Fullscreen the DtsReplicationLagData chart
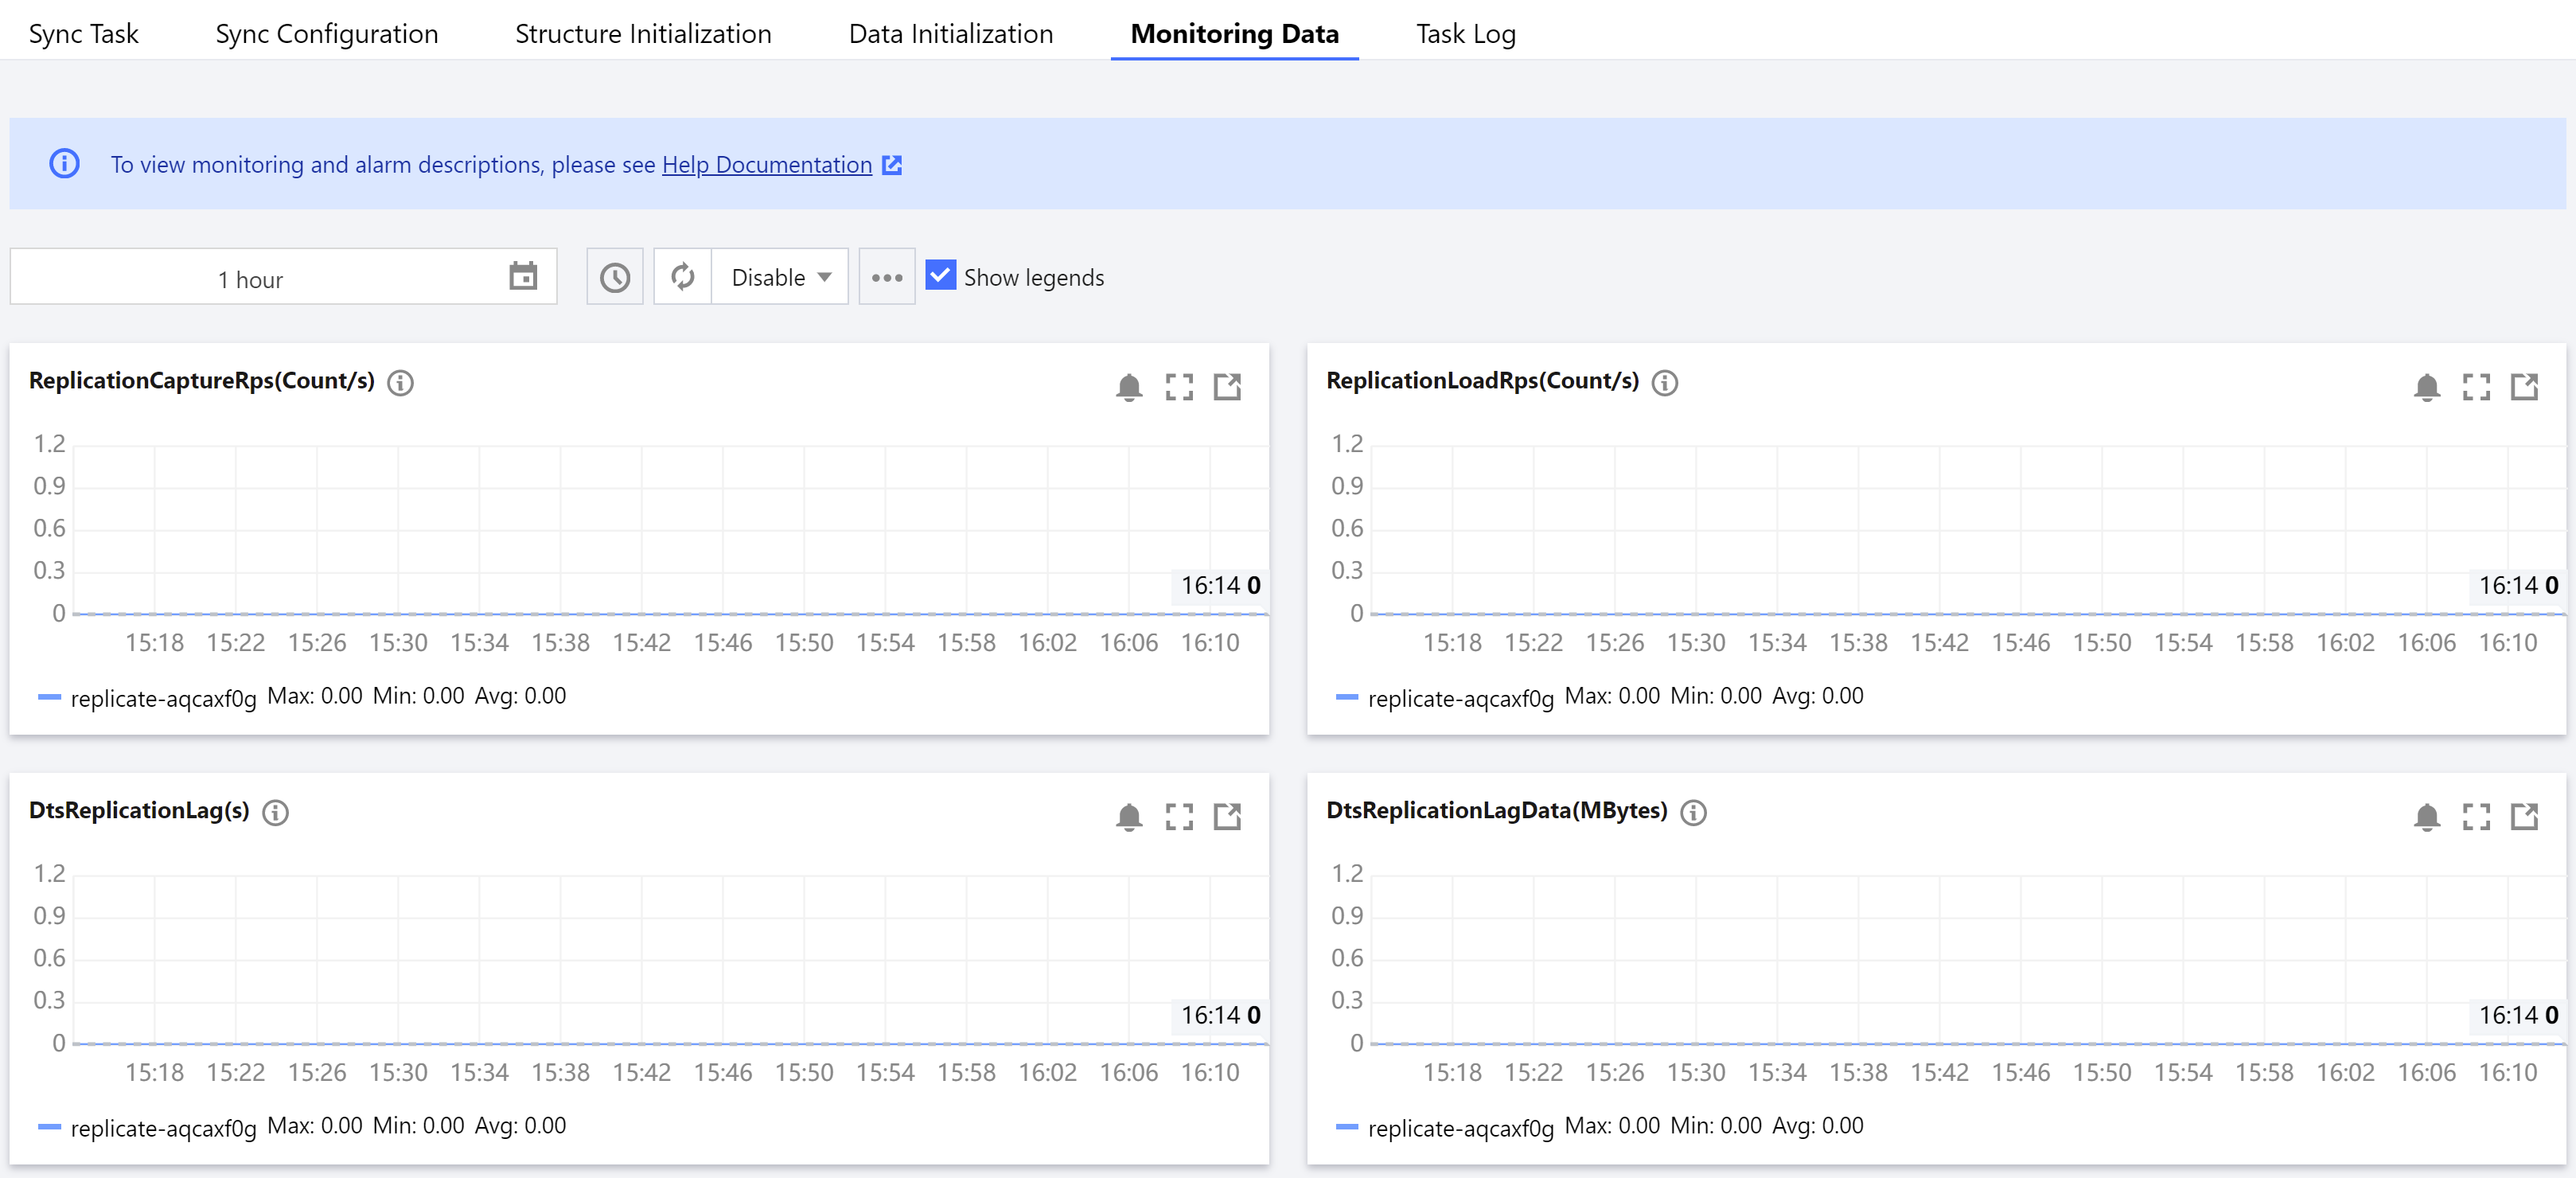The image size is (2576, 1178). (2475, 817)
